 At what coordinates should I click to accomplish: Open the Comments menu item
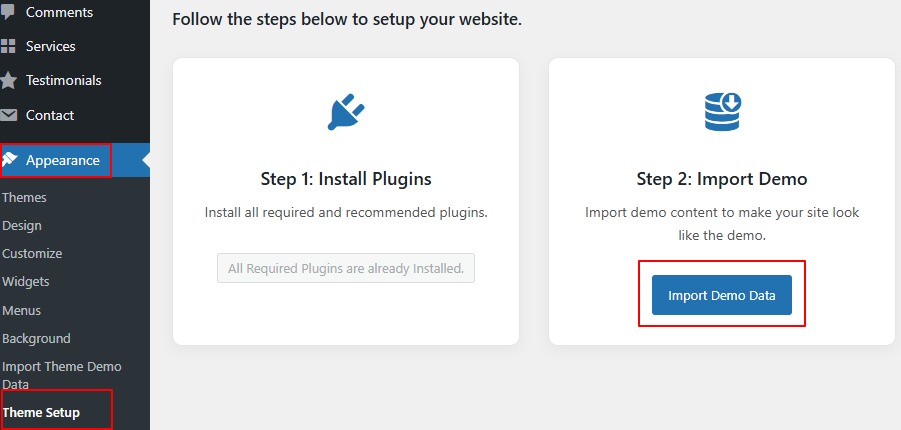coord(59,13)
